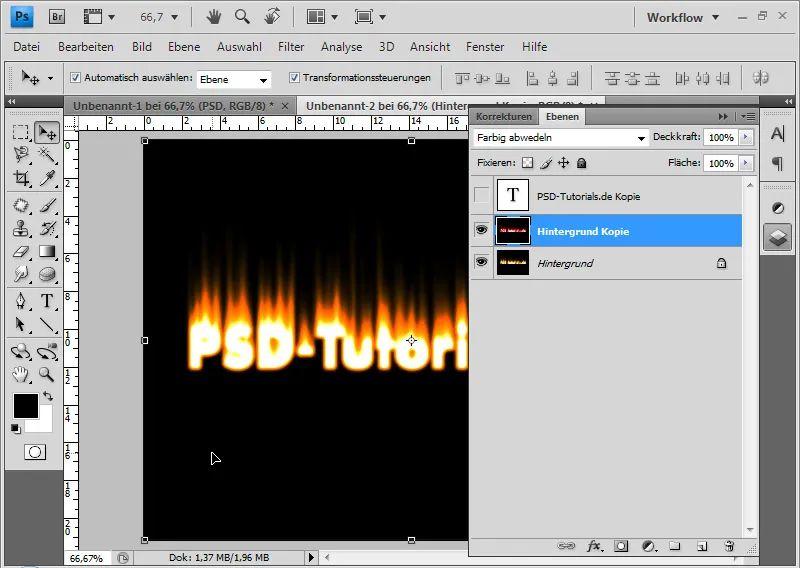The image size is (800, 568).
Task: Select the Zoom tool in toolbox
Action: 47,375
